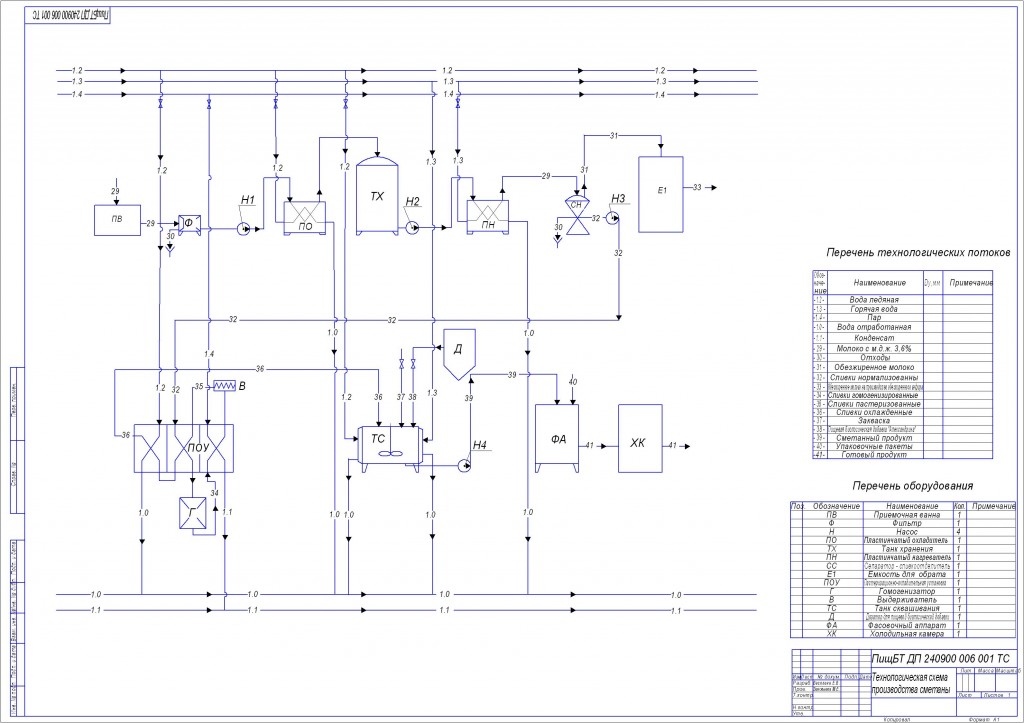Click the 'Перечень технологических потоков' heading
This screenshot has height=723, width=1024.
(x=918, y=252)
